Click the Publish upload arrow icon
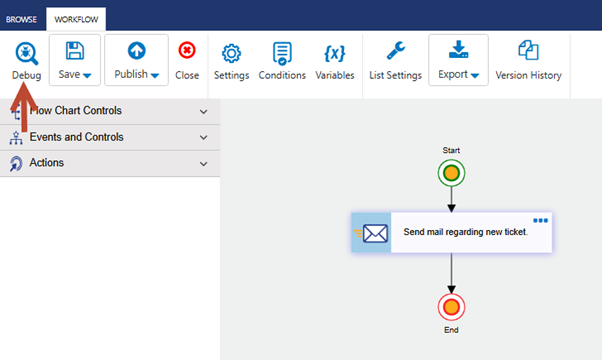 coord(137,51)
